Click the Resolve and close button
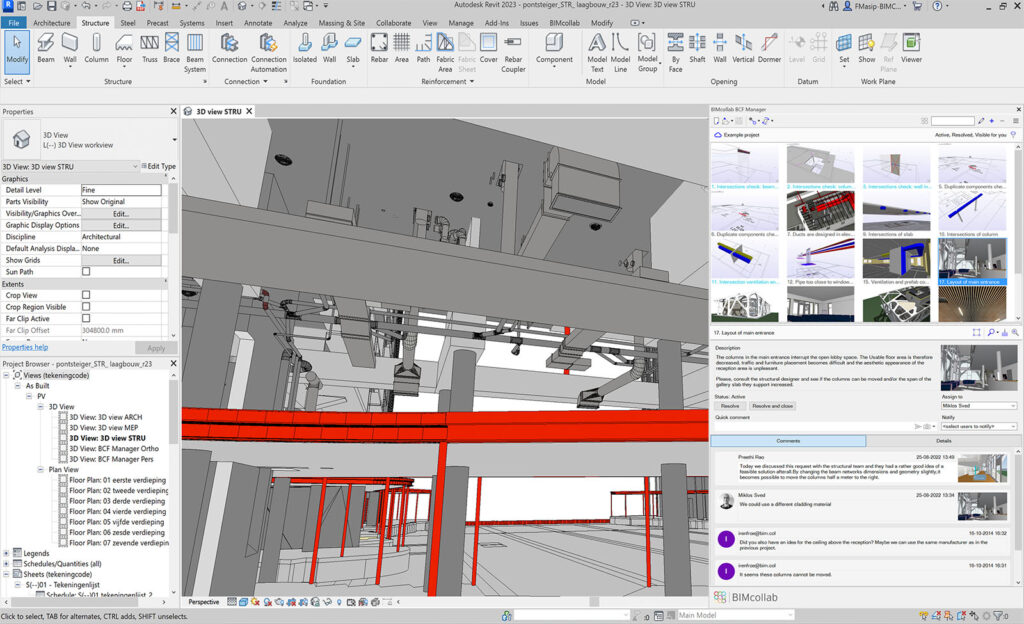 click(772, 406)
